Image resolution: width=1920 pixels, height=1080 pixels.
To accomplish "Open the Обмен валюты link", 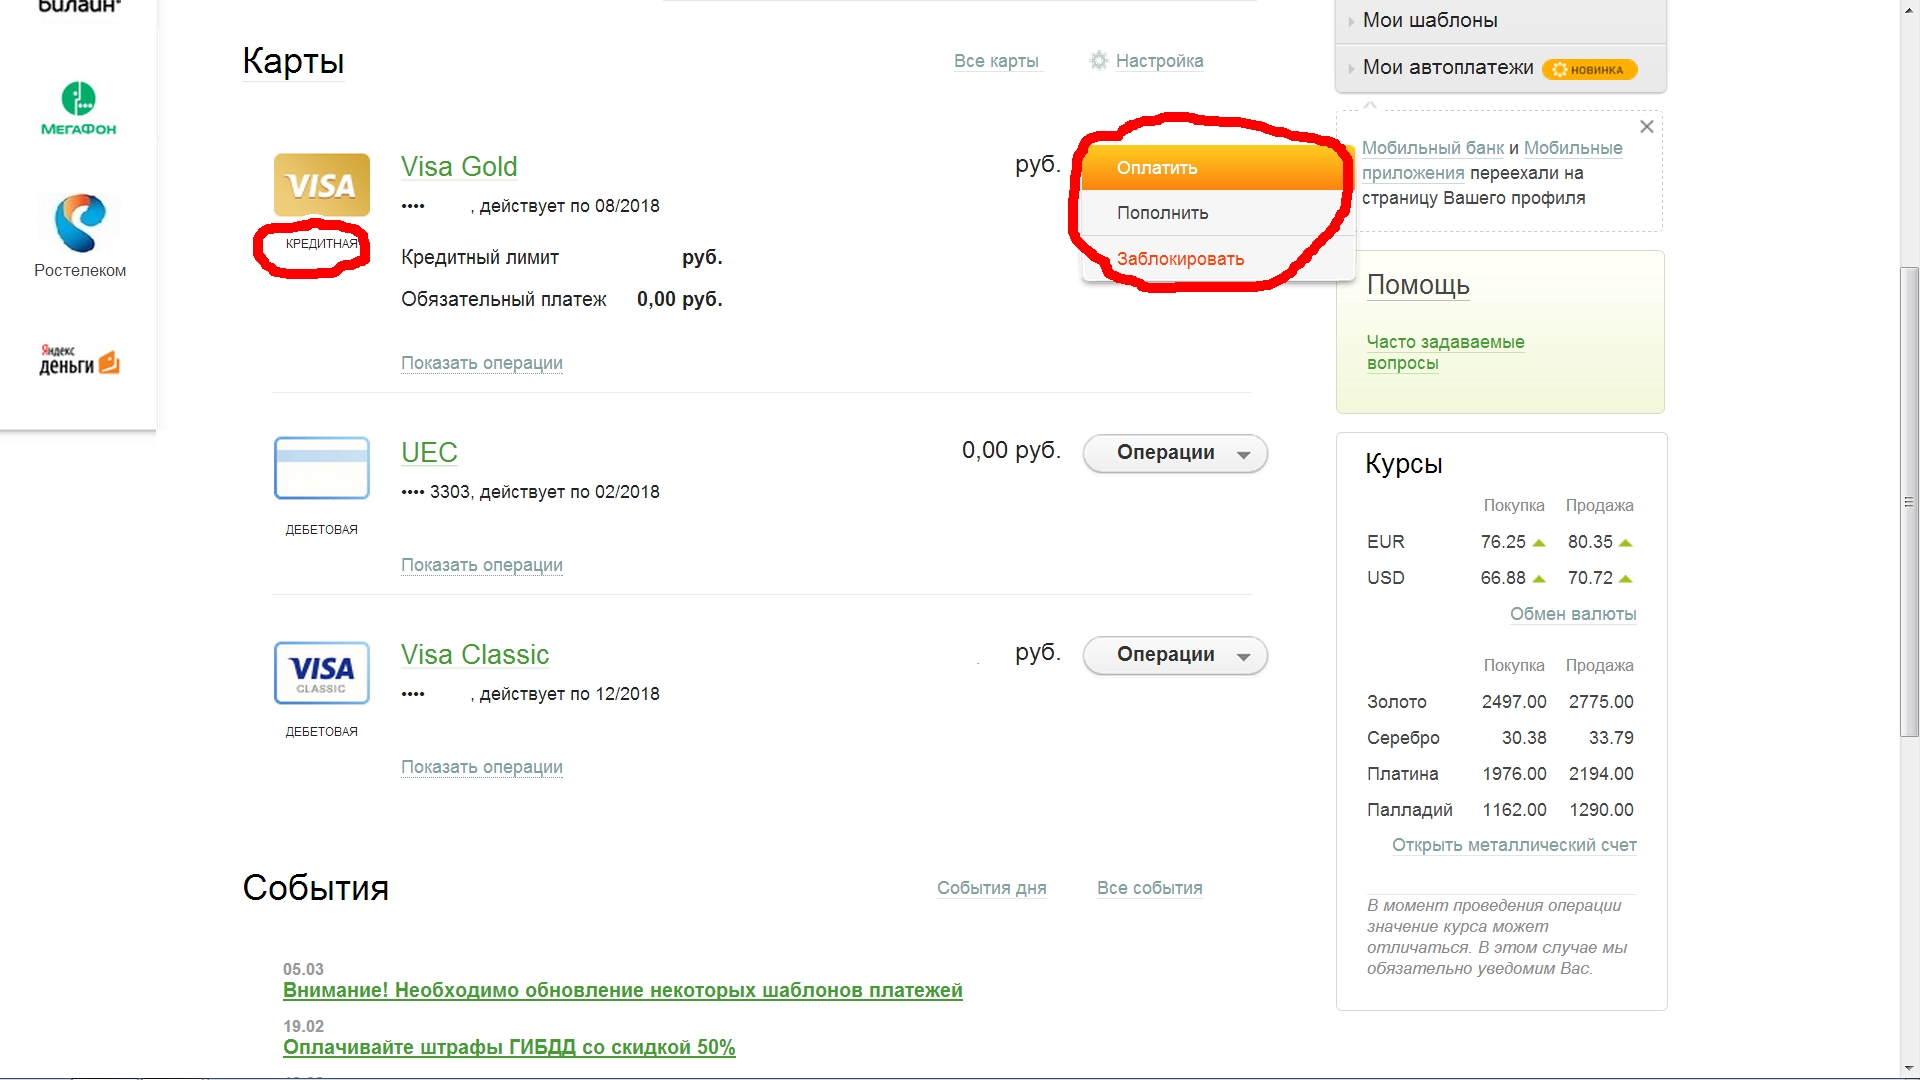I will (x=1572, y=614).
